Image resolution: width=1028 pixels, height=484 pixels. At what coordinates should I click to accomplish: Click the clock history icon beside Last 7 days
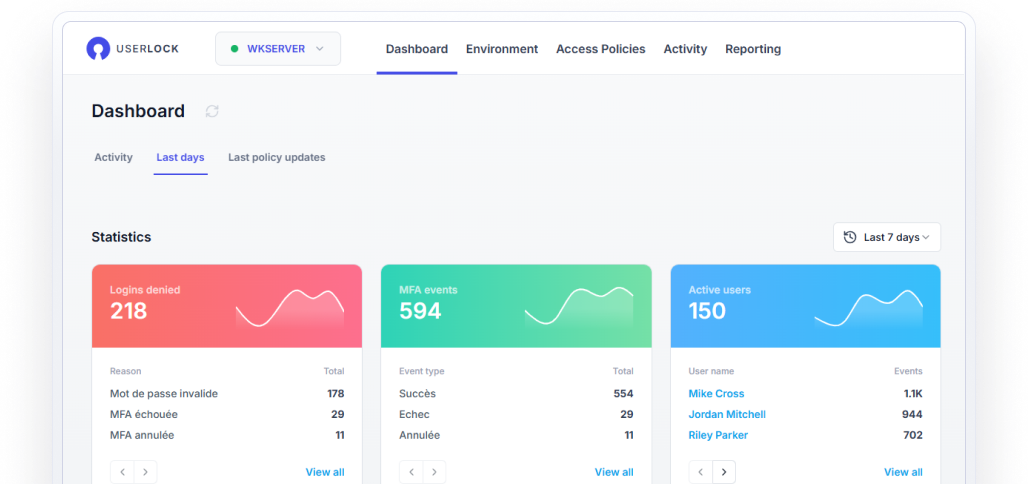point(850,237)
